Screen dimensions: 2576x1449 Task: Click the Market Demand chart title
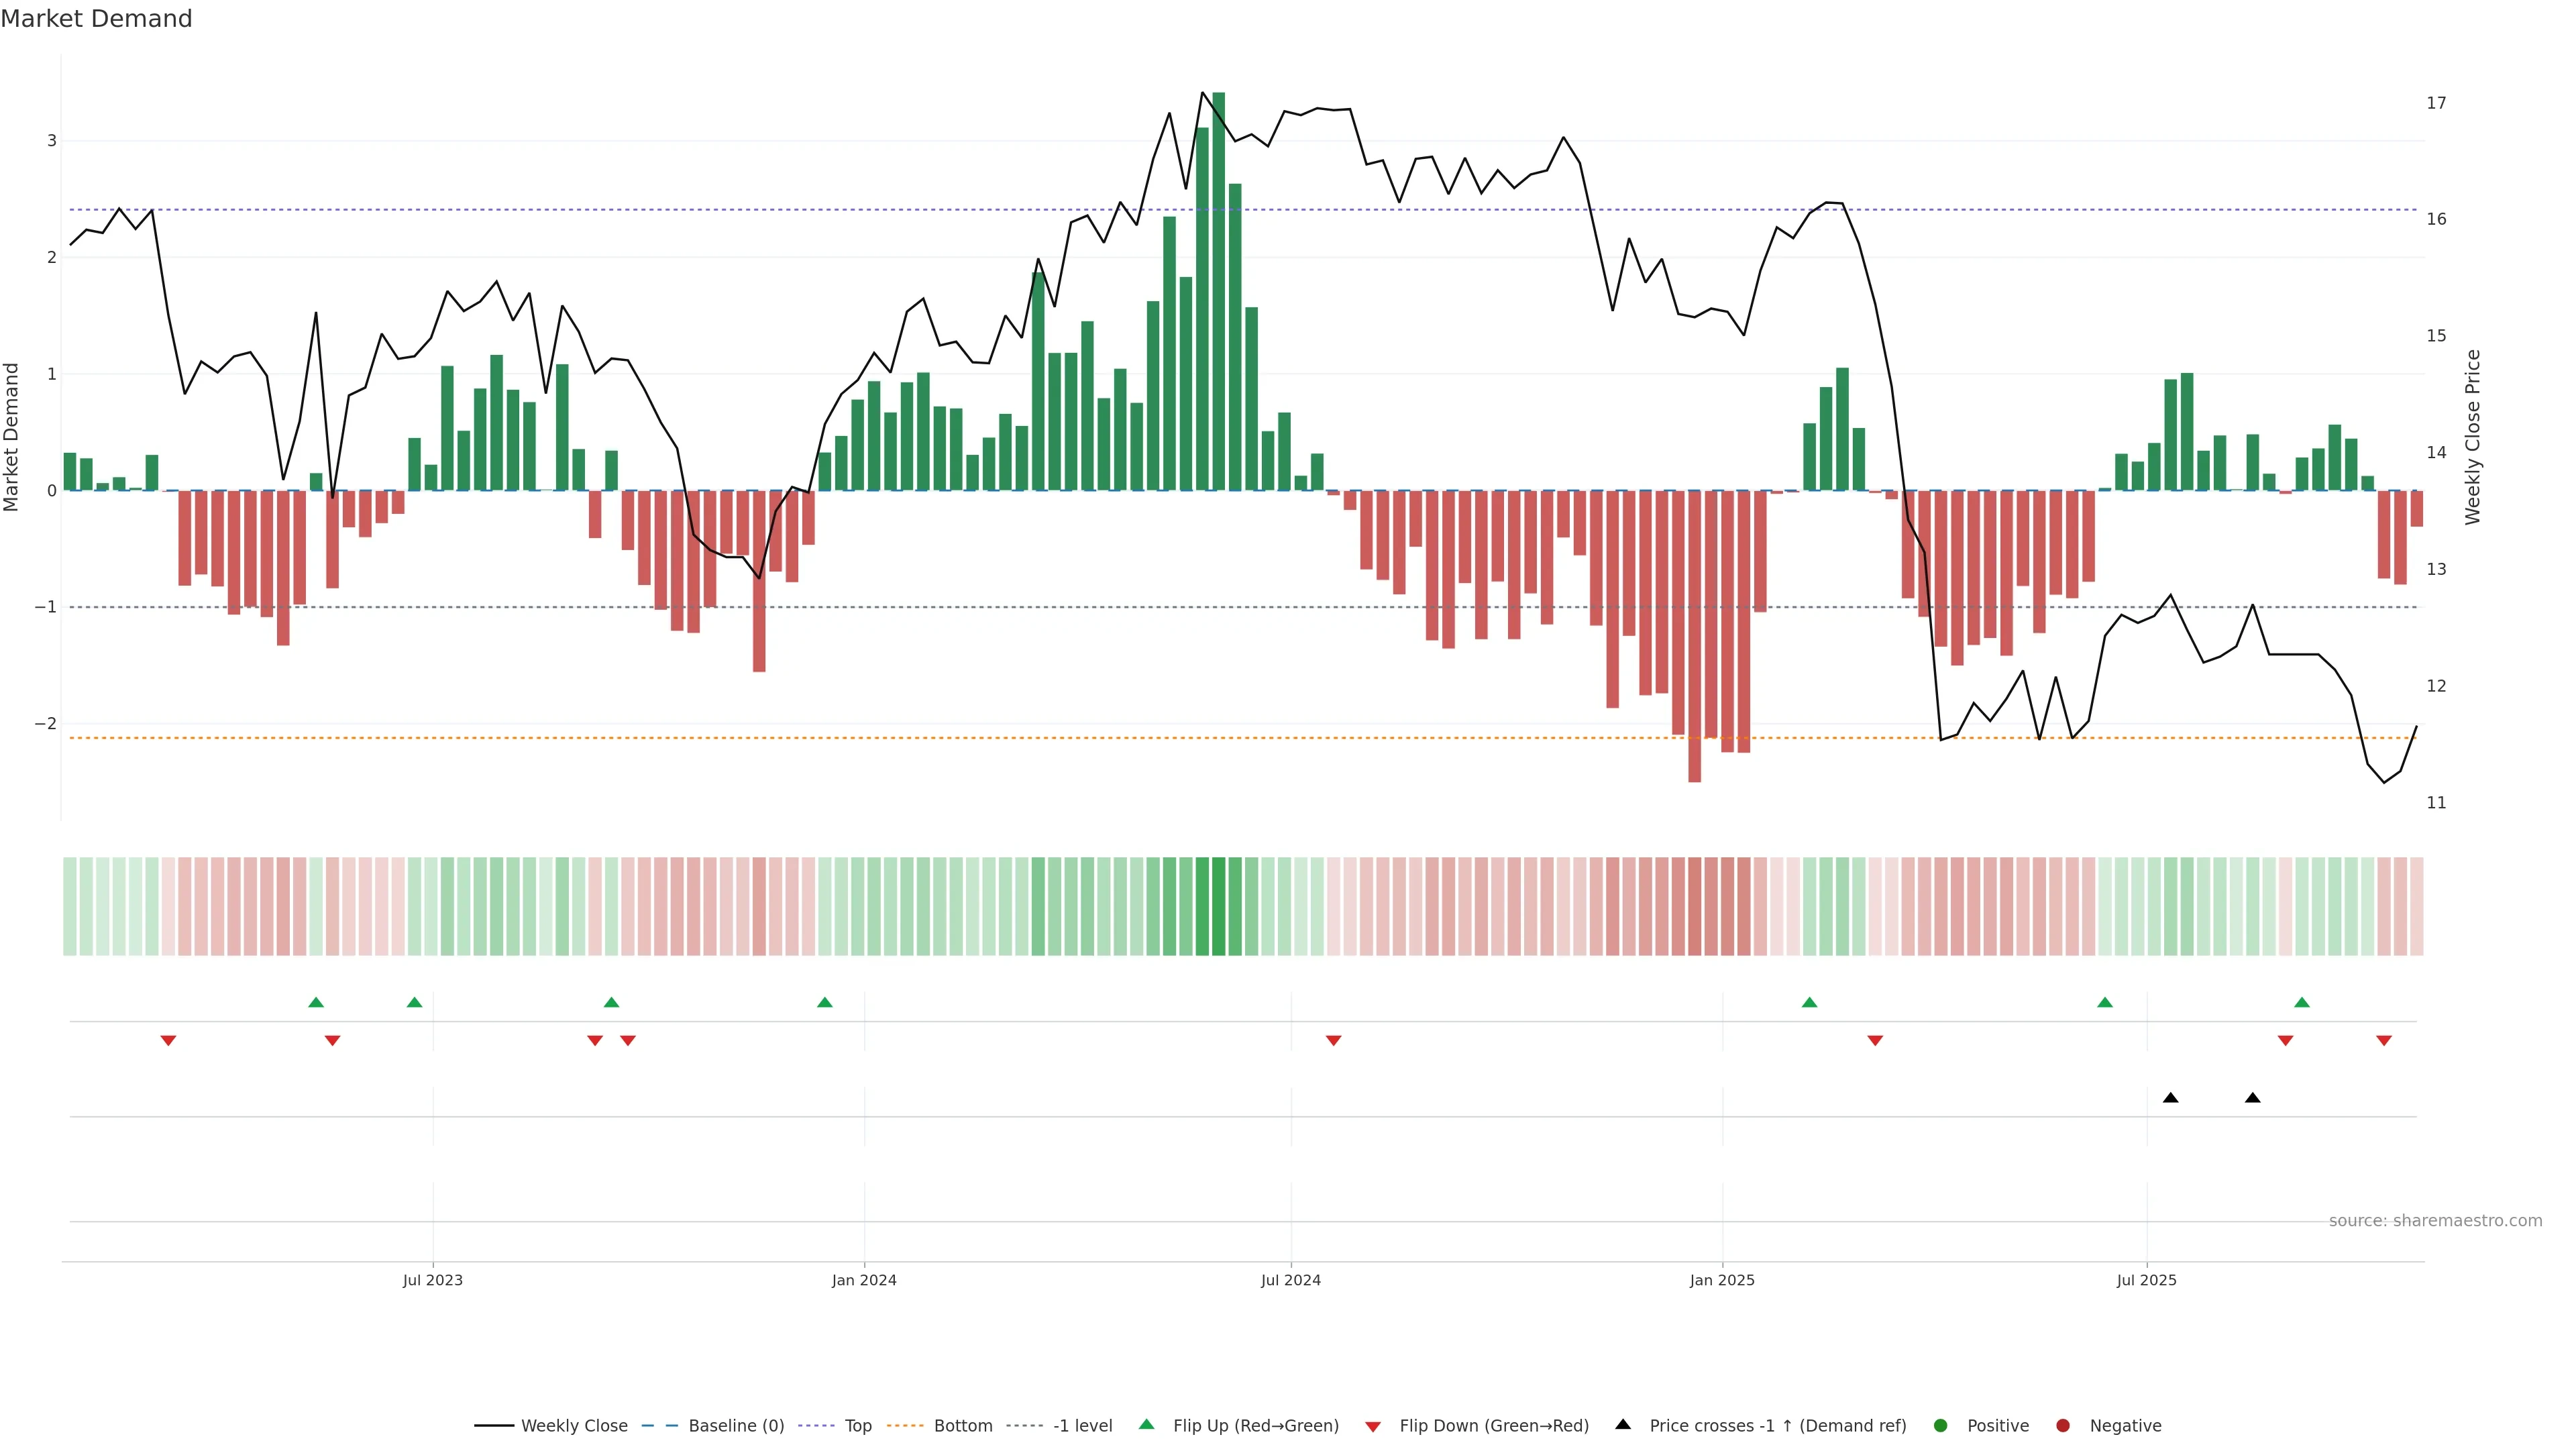(x=96, y=19)
